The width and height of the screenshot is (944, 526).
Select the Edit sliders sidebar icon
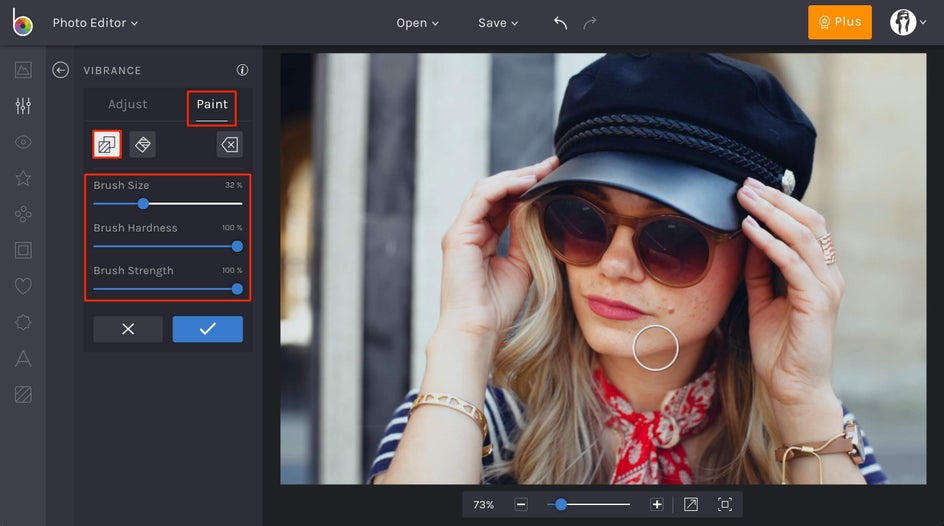click(x=23, y=106)
